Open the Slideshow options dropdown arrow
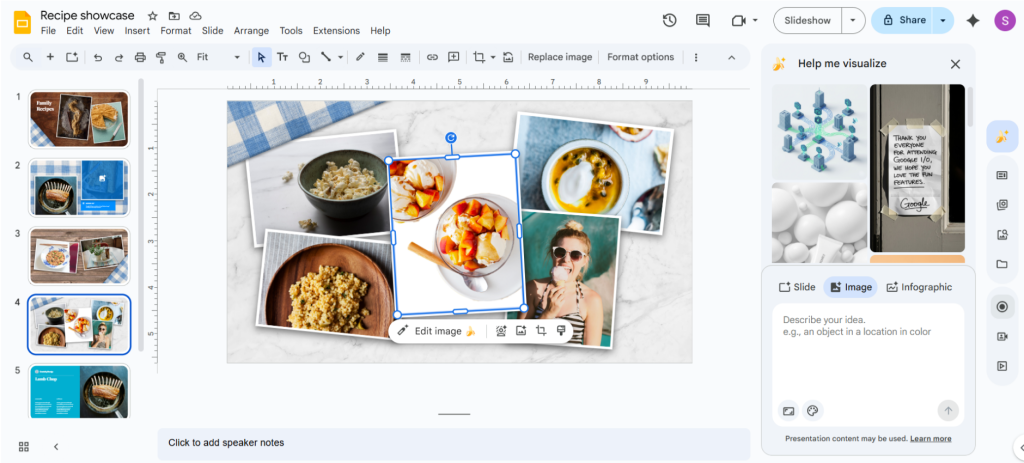The width and height of the screenshot is (1024, 463). coord(853,20)
